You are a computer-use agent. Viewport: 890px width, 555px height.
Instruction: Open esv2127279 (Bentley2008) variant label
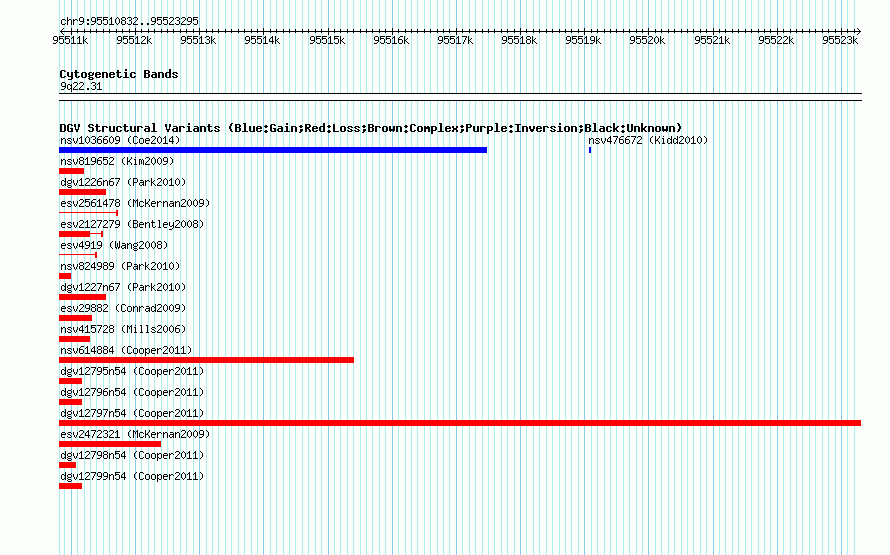point(132,224)
